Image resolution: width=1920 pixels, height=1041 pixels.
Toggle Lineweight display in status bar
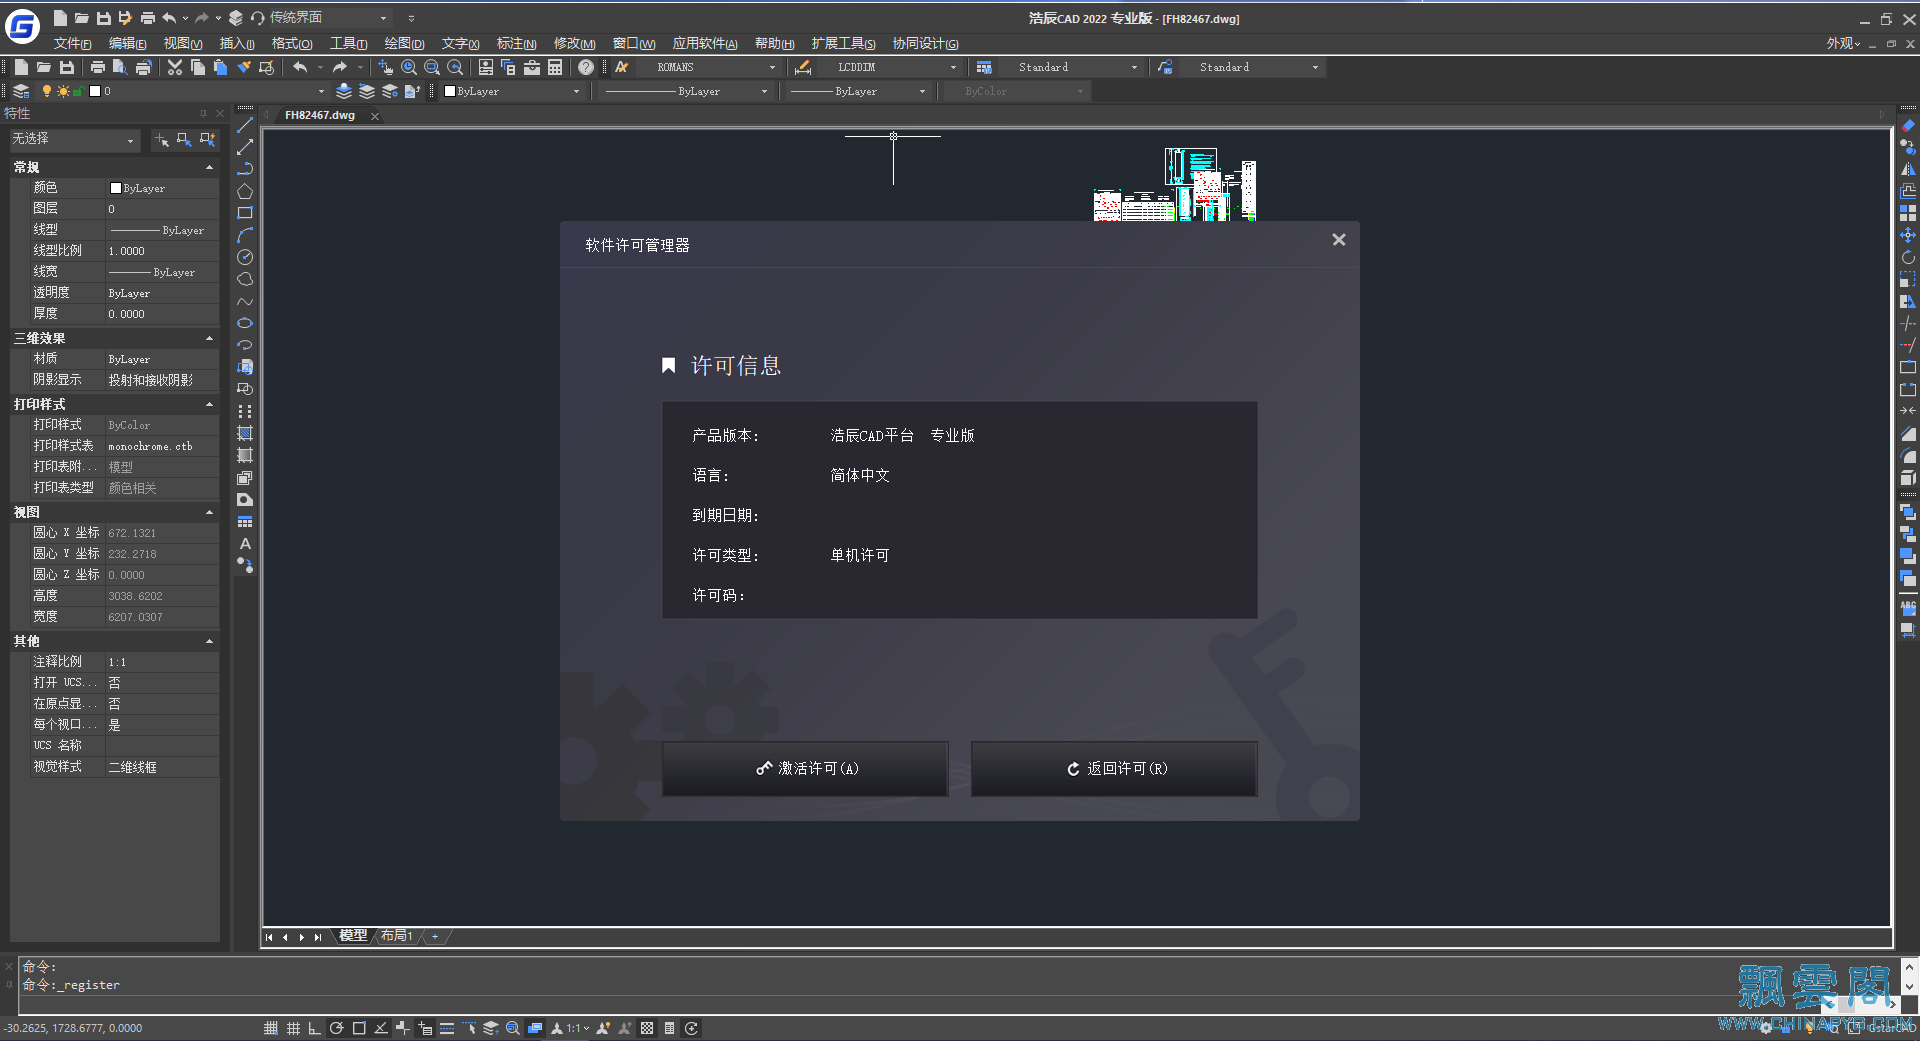447,1028
